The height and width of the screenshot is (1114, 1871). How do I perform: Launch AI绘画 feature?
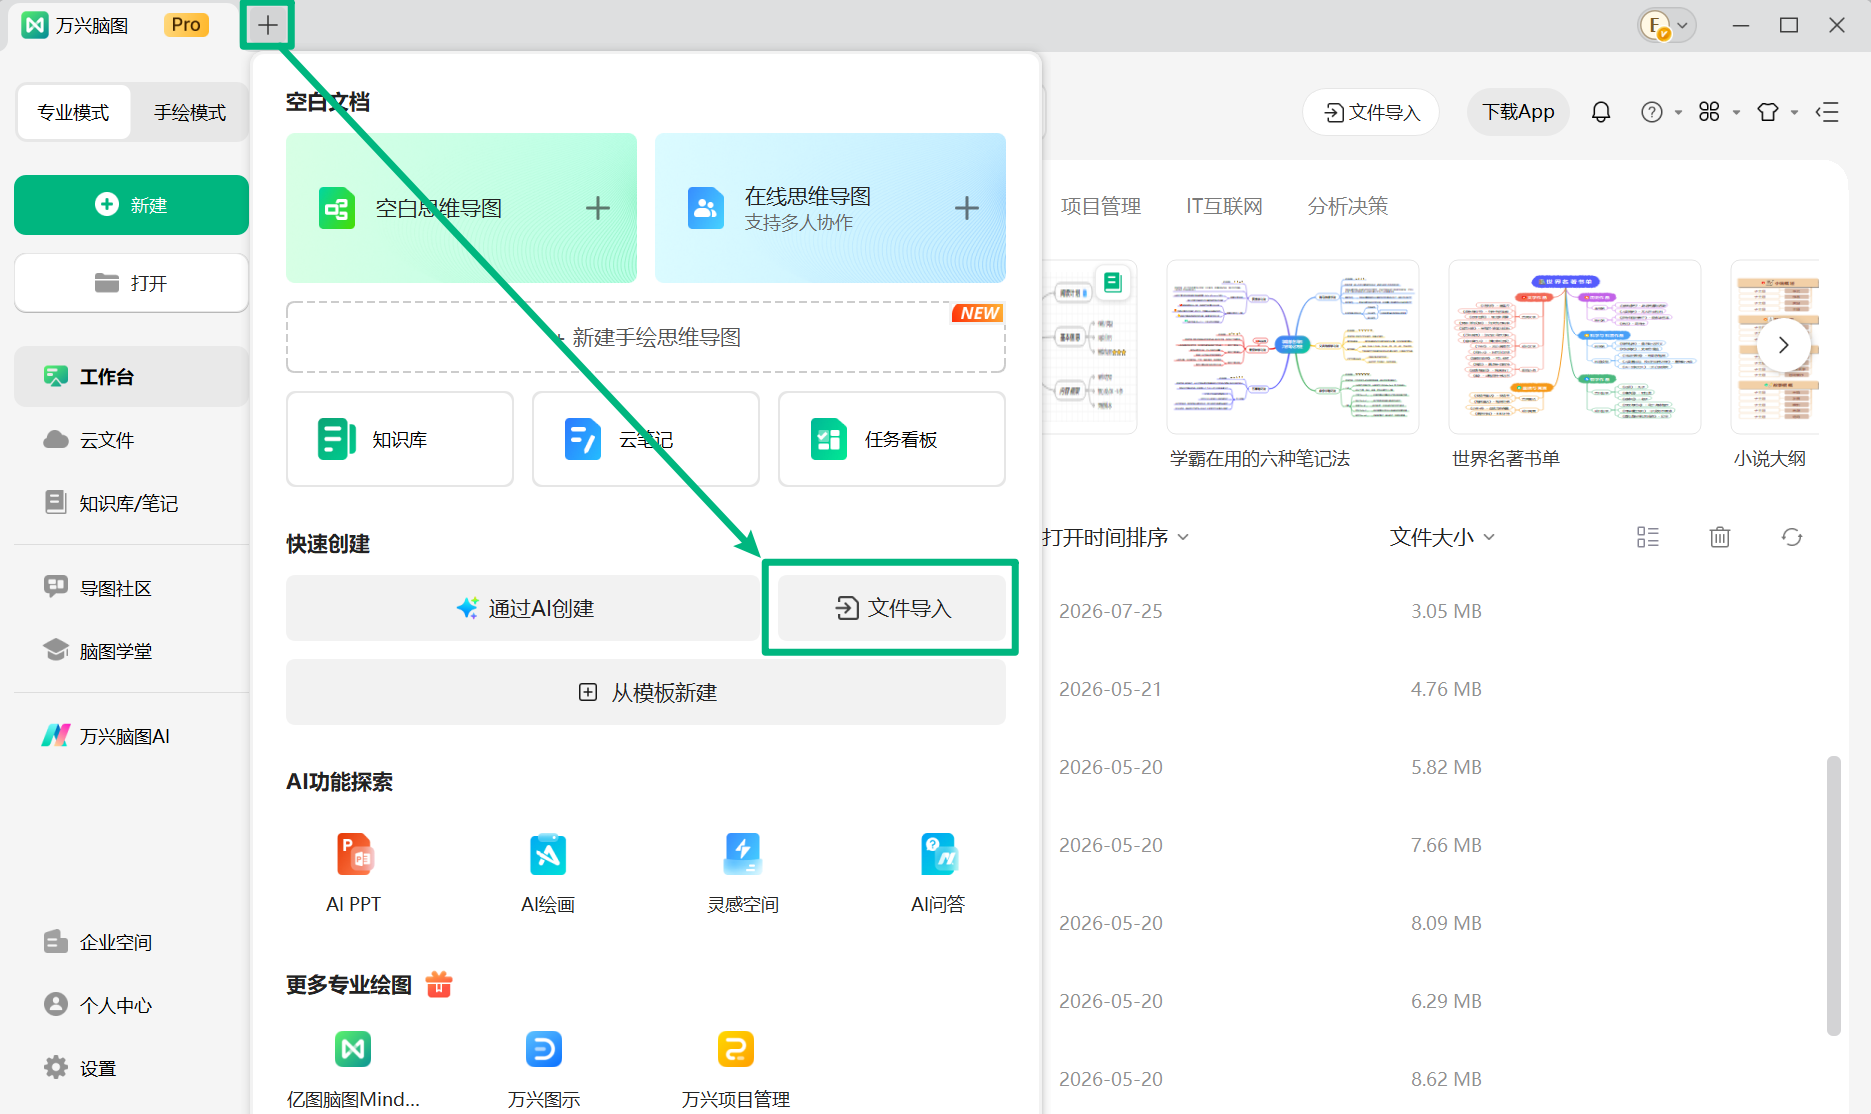(548, 873)
